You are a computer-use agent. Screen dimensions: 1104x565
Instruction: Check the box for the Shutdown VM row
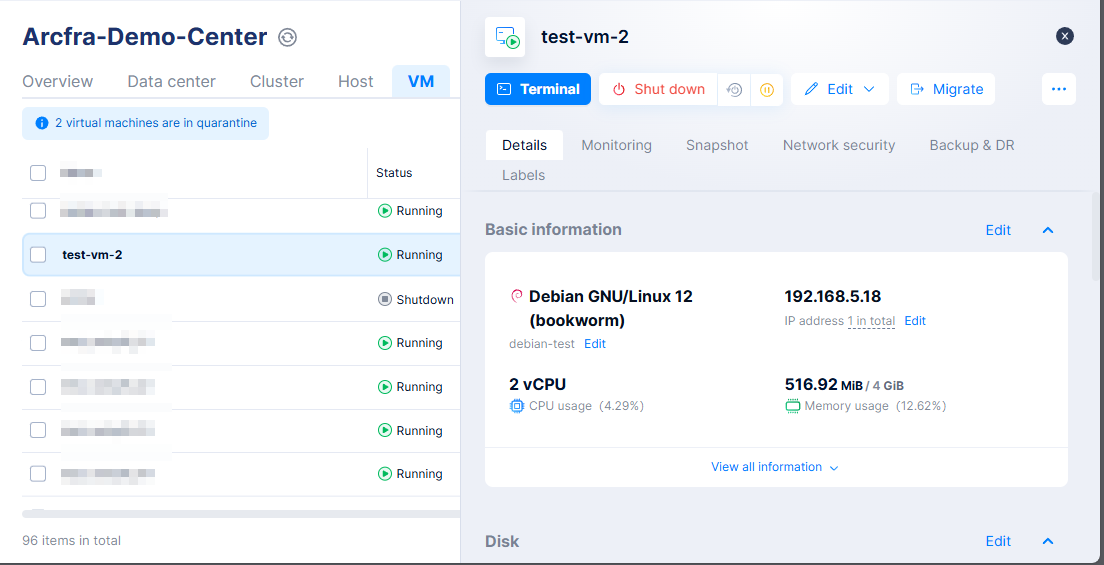tap(38, 299)
